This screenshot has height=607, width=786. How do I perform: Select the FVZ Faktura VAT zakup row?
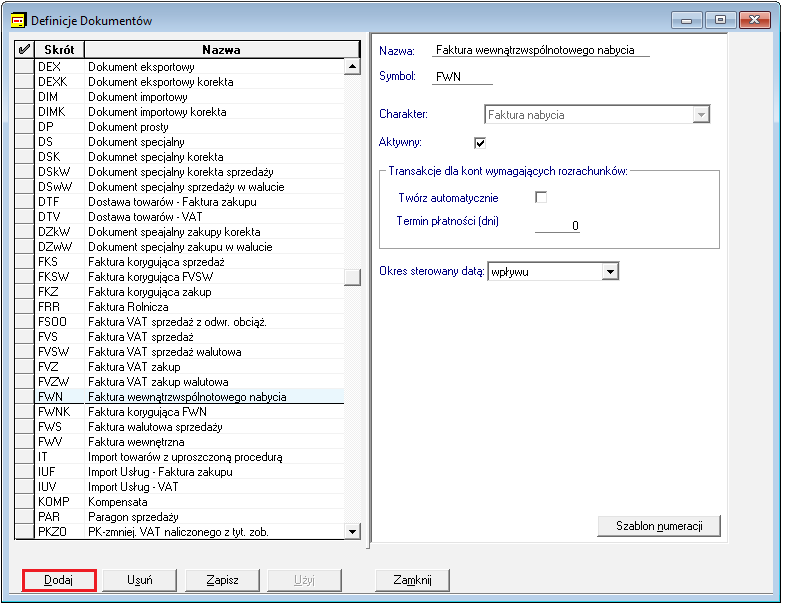click(189, 367)
